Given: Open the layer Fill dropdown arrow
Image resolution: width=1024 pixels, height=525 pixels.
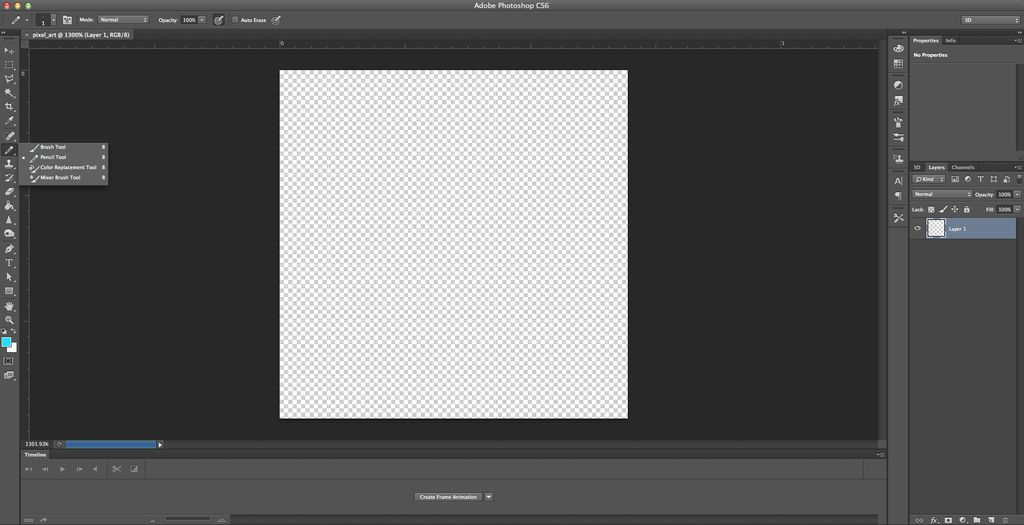Looking at the screenshot, I should tap(1017, 210).
